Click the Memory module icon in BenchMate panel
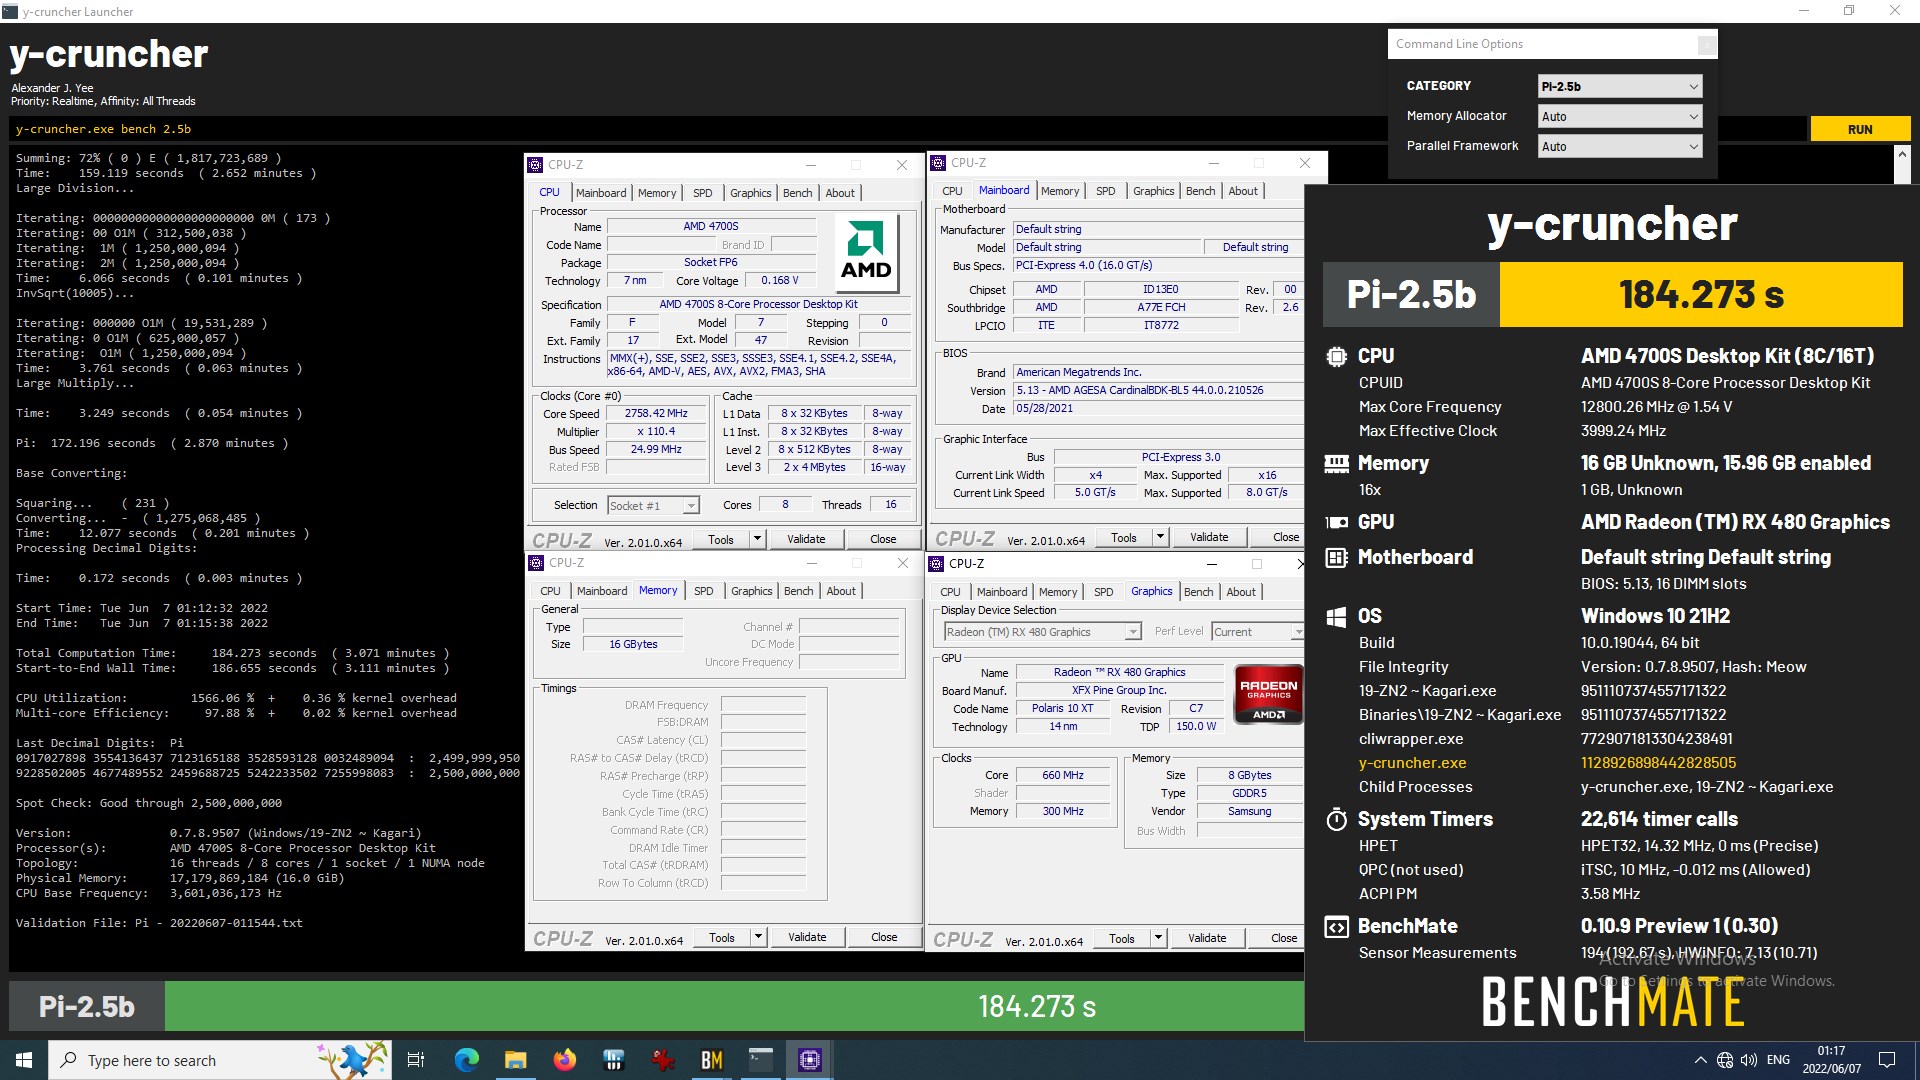This screenshot has height=1080, width=1920. [1336, 463]
